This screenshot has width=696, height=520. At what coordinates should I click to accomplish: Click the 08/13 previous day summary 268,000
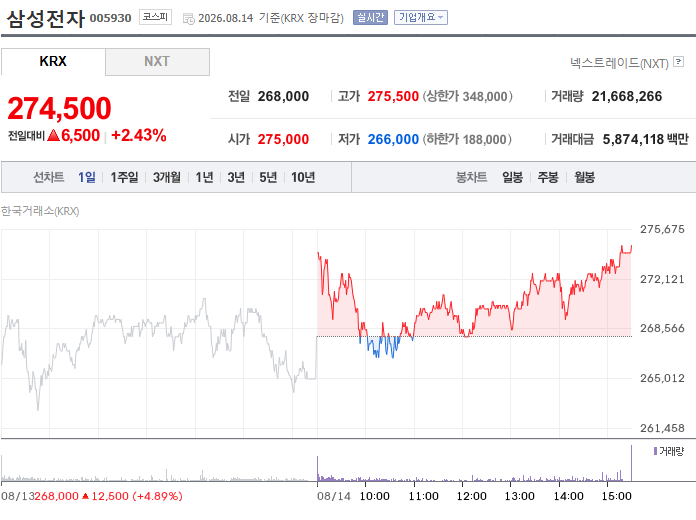[56, 496]
